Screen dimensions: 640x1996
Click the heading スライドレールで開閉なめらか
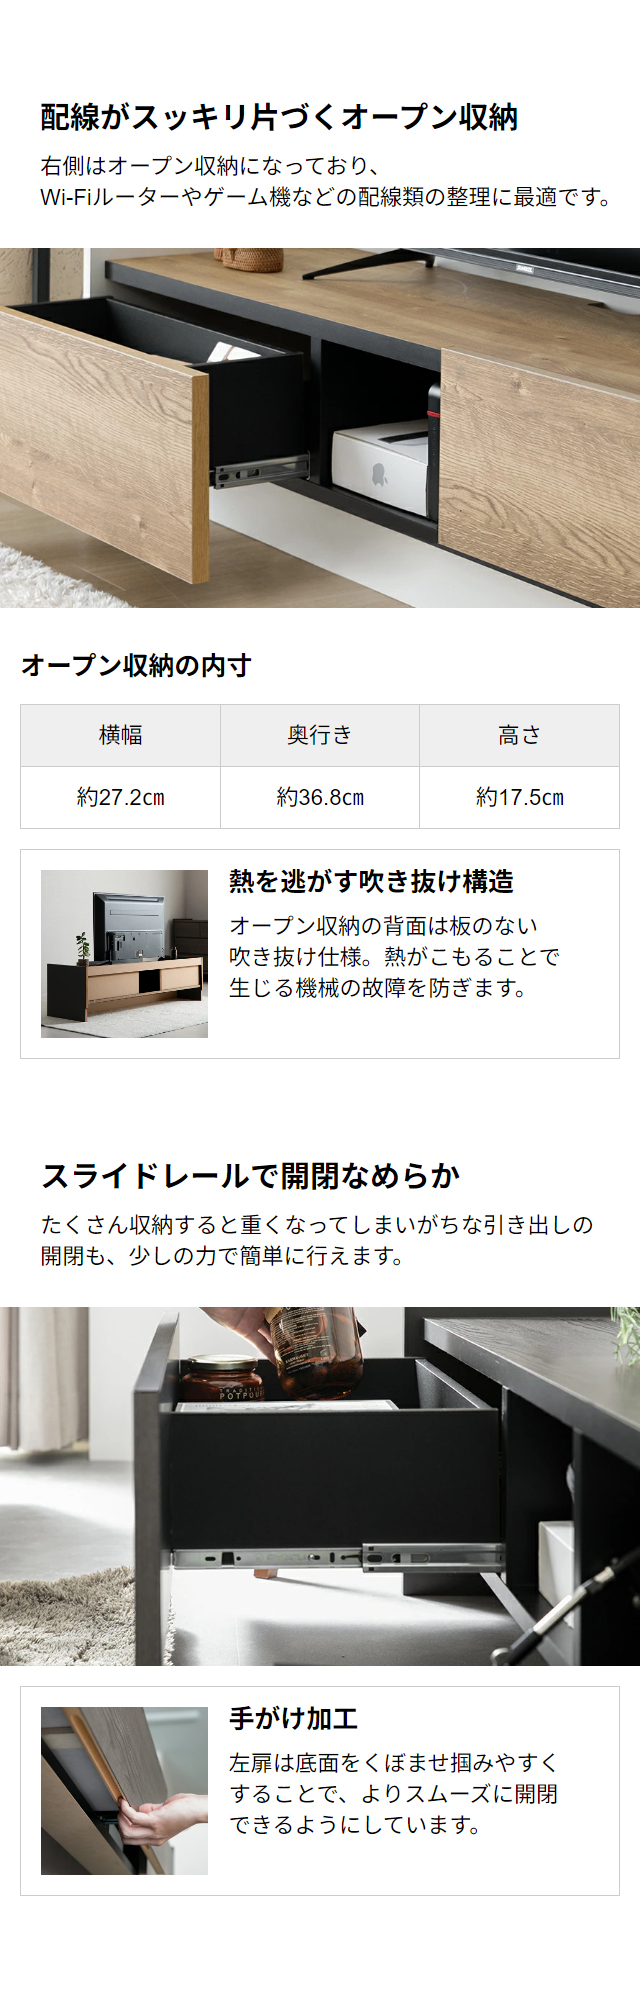click(250, 1175)
